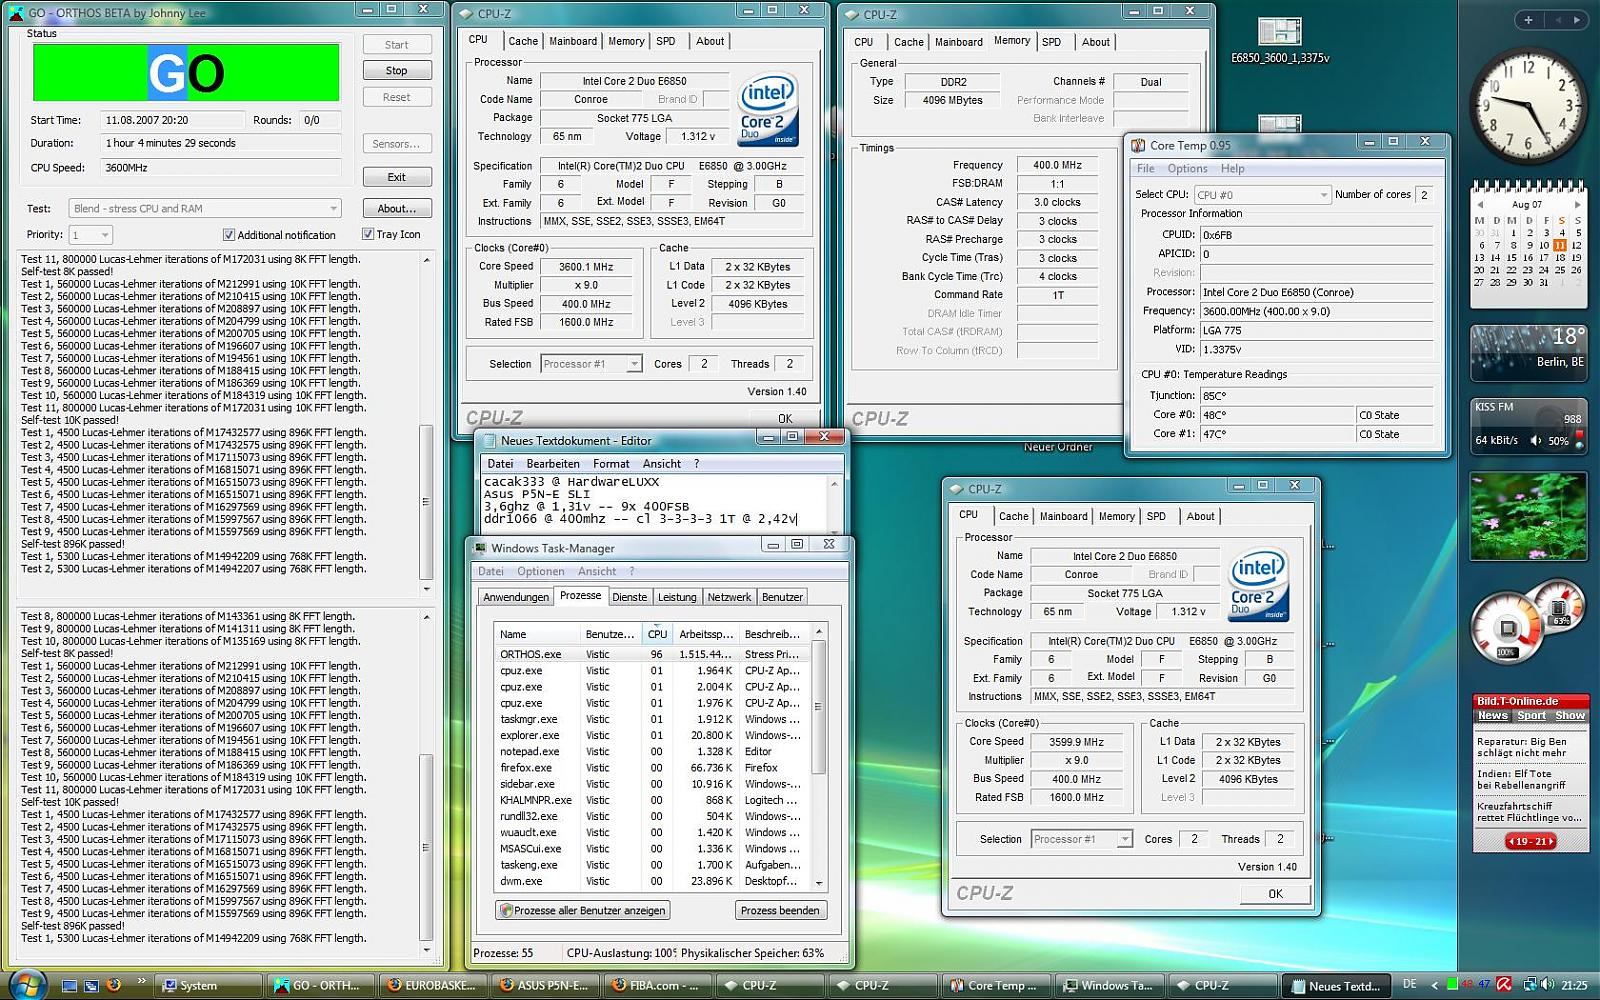Toggle the Tray Icon checkbox in ORTHOS
The width and height of the screenshot is (1600, 1000).
tap(367, 234)
